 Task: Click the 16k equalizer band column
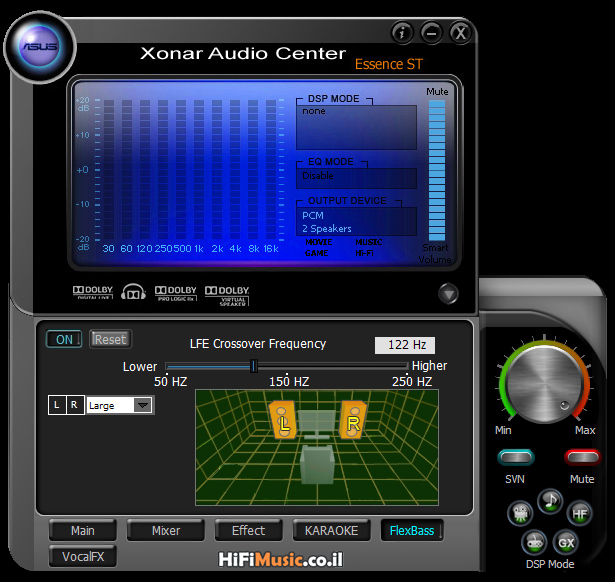coord(271,169)
